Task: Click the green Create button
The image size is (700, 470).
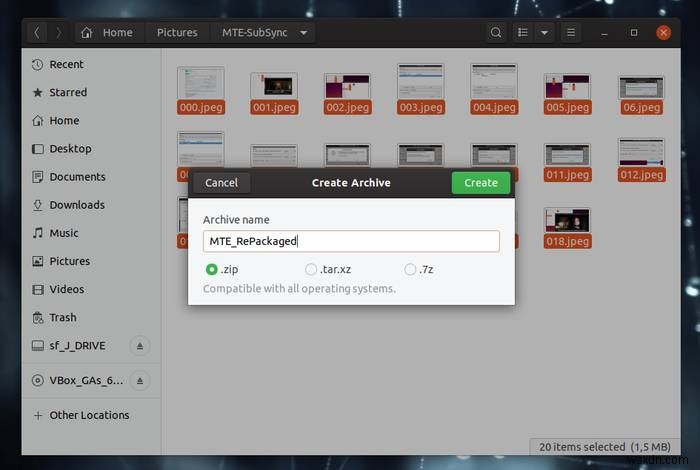Action: pyautogui.click(x=481, y=183)
